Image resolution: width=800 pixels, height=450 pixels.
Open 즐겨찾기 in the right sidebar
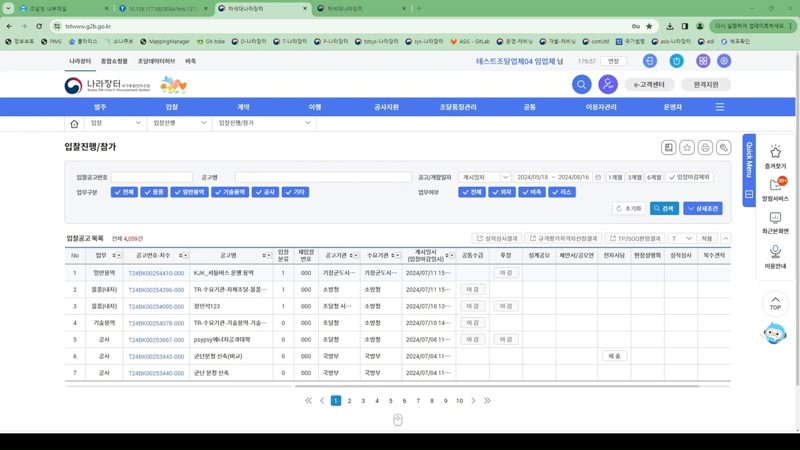775,157
